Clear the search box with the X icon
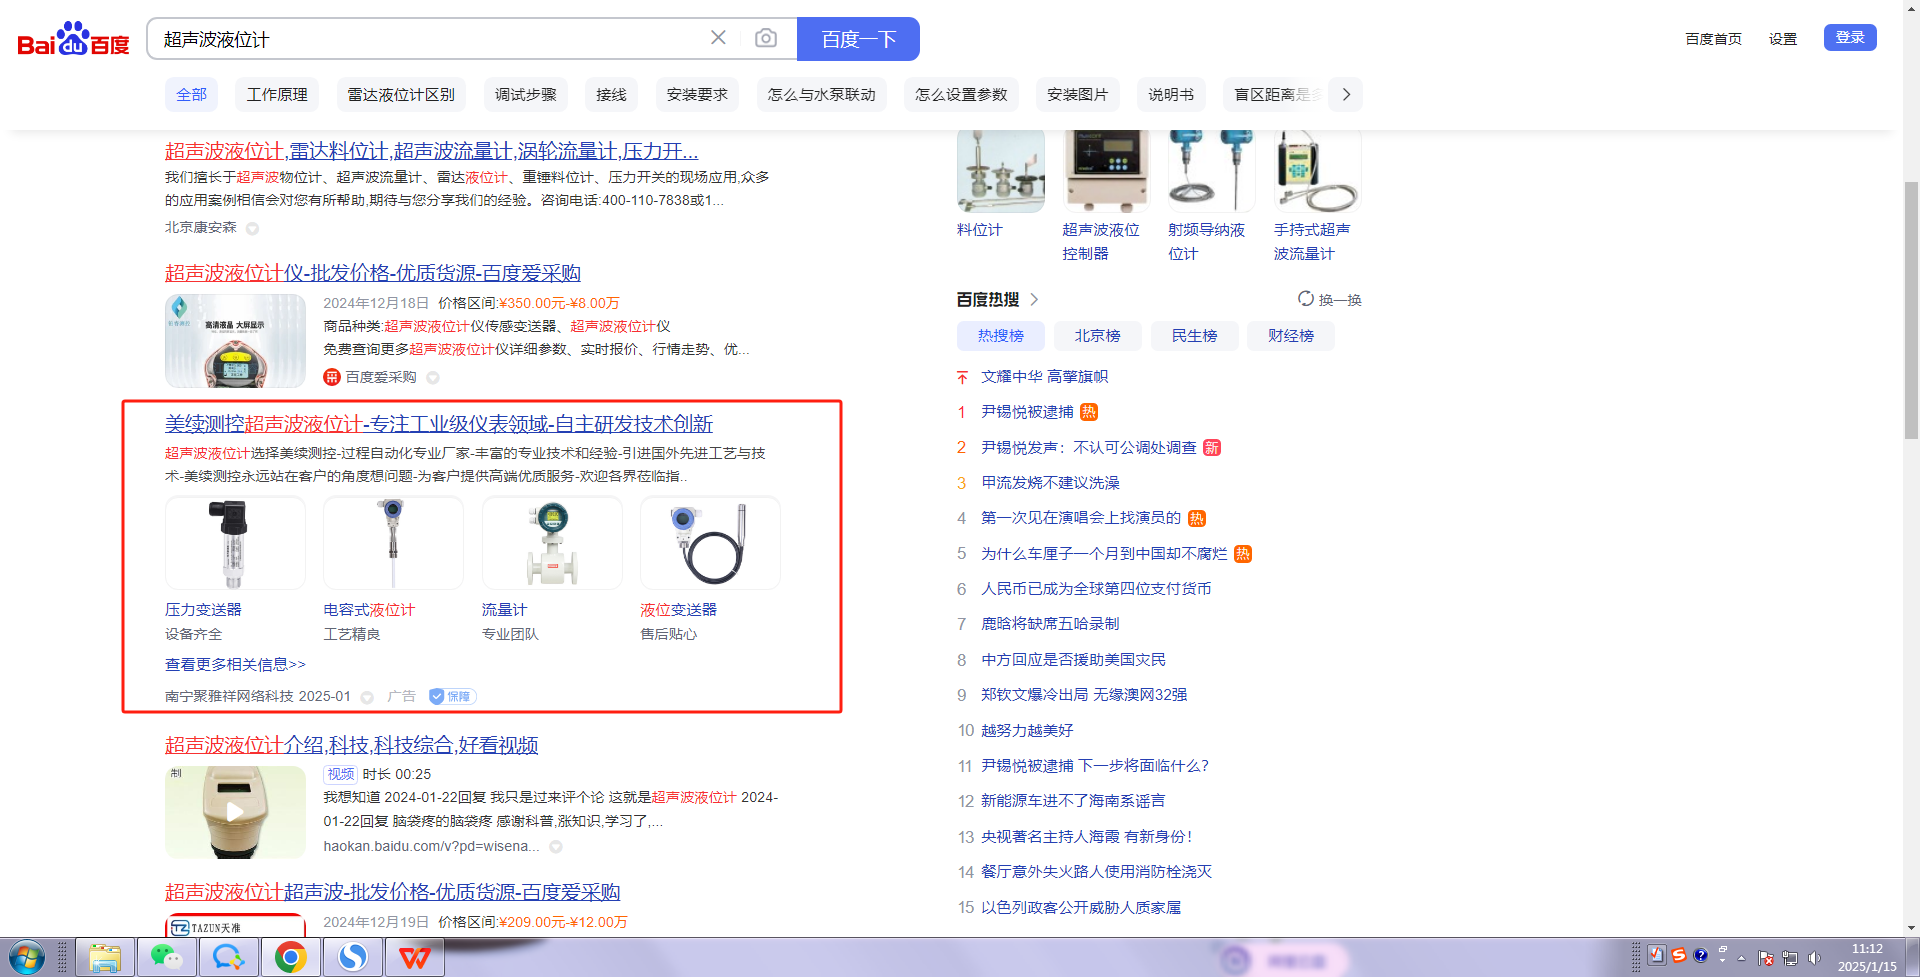The width and height of the screenshot is (1920, 977). click(x=718, y=38)
